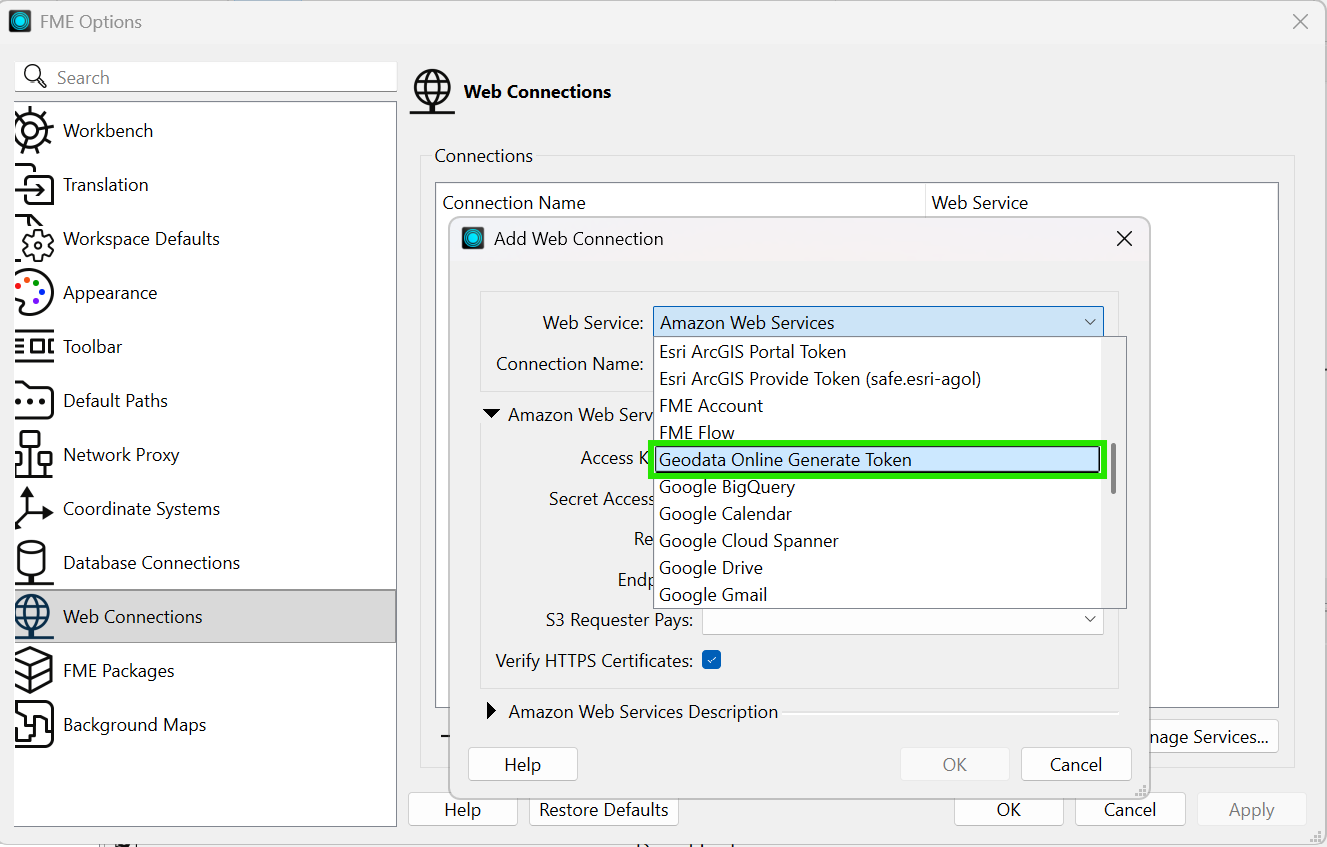Click the Appearance palette icon
Image resolution: width=1327 pixels, height=847 pixels.
[x=33, y=293]
